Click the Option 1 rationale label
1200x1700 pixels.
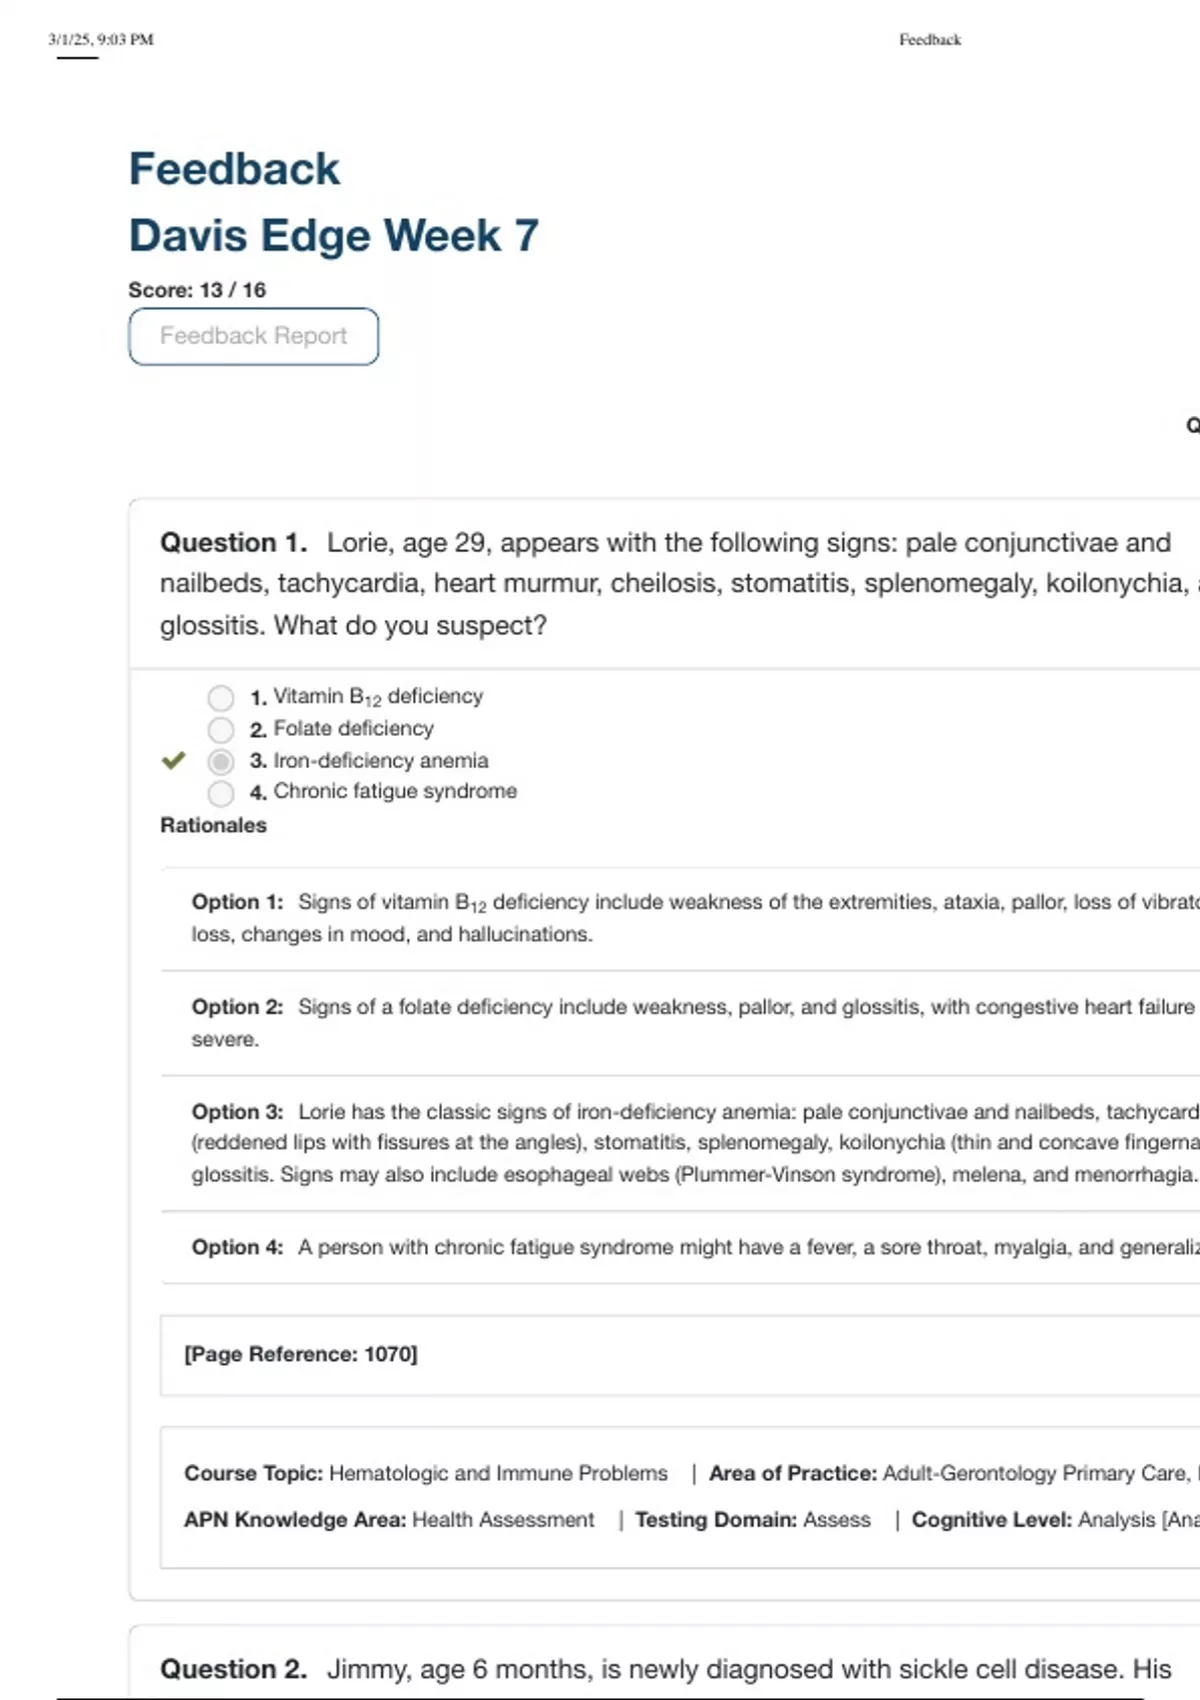point(237,902)
